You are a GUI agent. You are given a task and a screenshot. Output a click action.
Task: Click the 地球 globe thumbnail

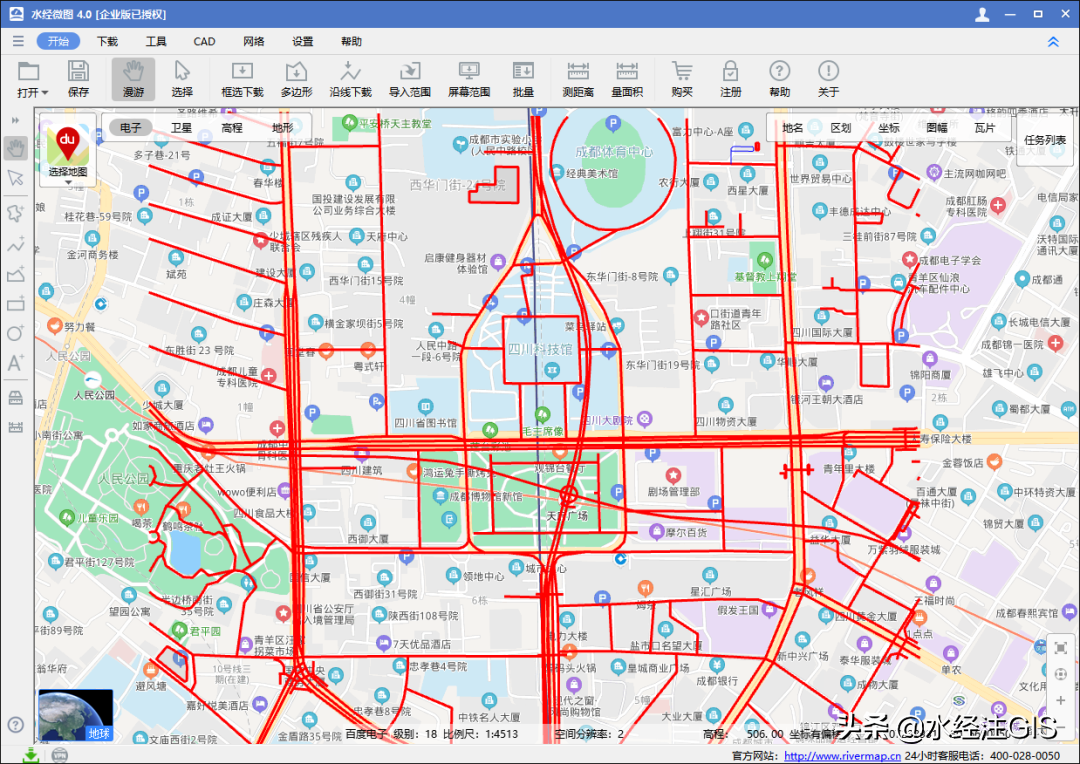(76, 715)
